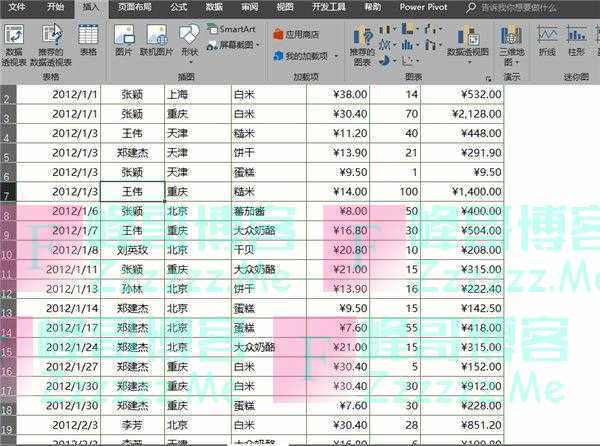
Task: Open the Power Pivot tab
Action: point(422,6)
